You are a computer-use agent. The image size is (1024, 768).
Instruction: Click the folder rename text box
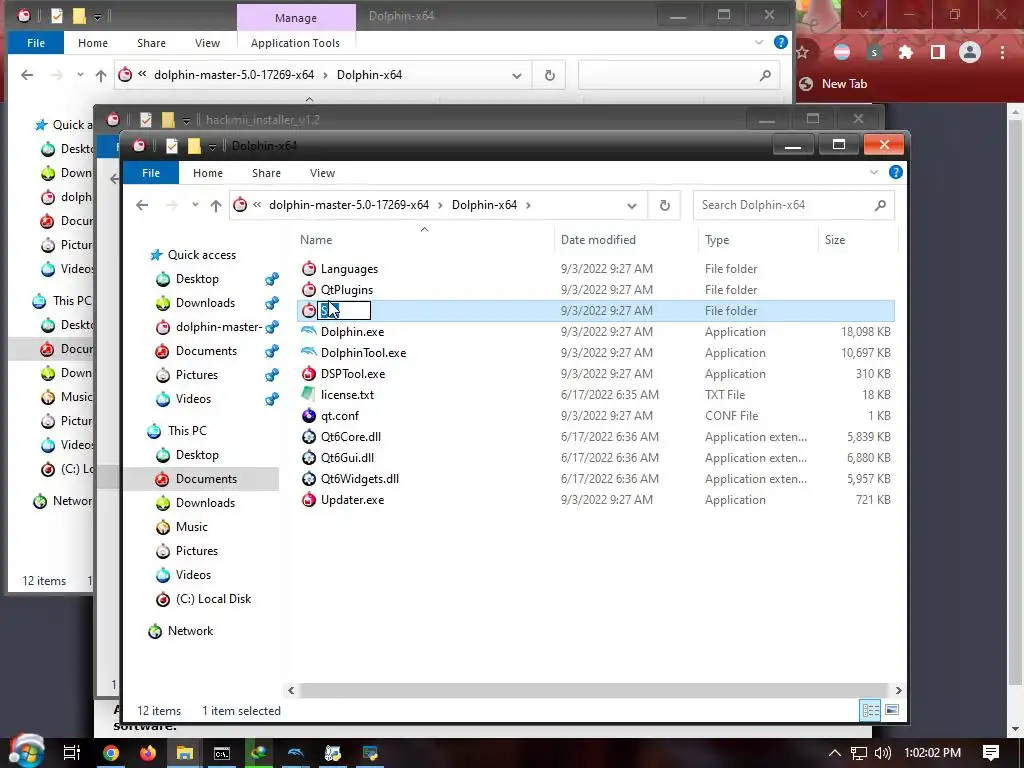click(344, 310)
